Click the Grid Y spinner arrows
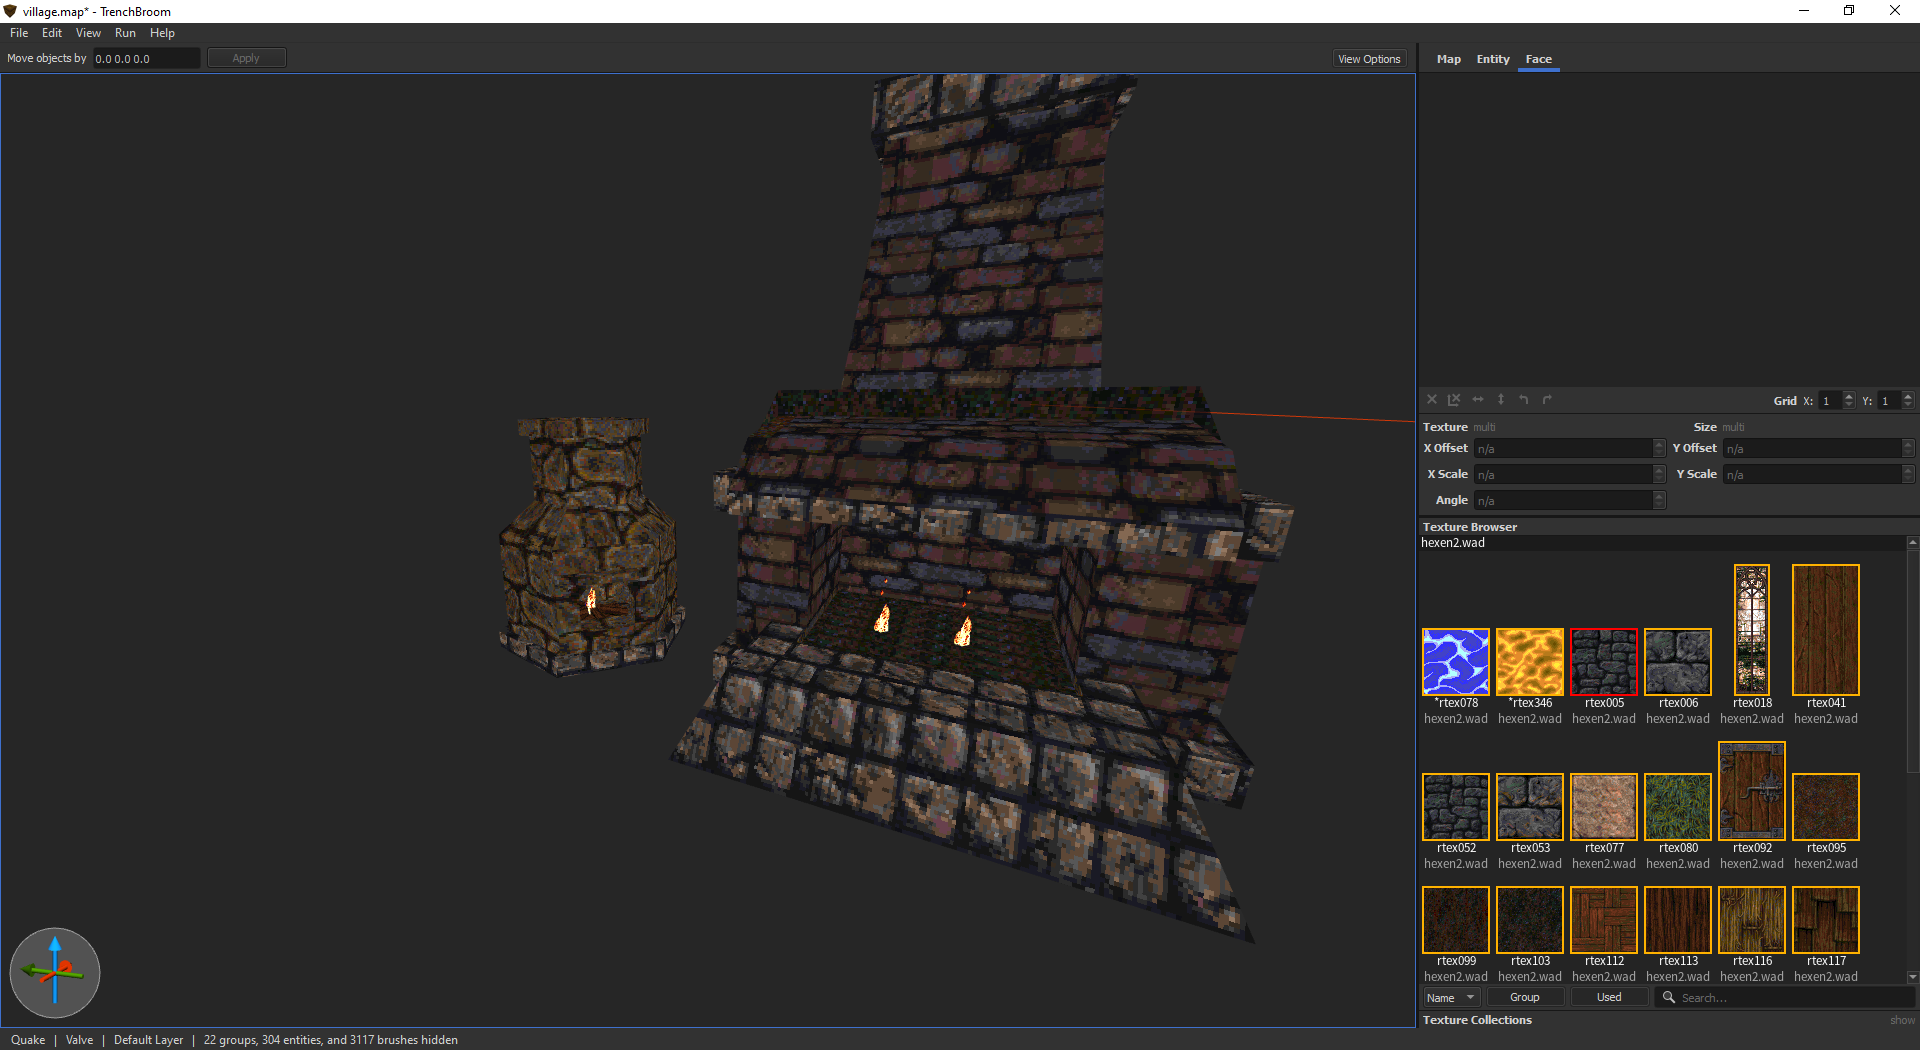The image size is (1920, 1050). [1908, 400]
